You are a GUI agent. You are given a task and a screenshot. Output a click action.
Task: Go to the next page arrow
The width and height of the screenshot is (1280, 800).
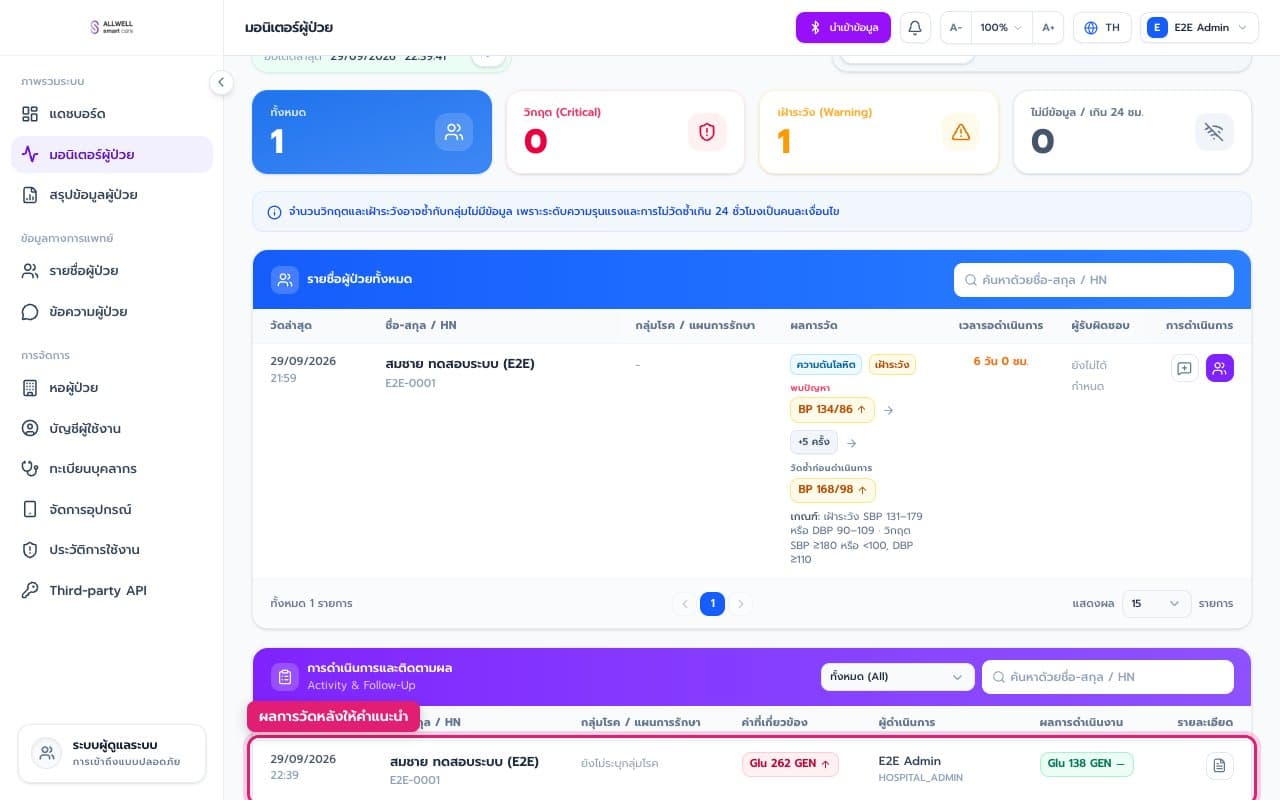tap(740, 604)
